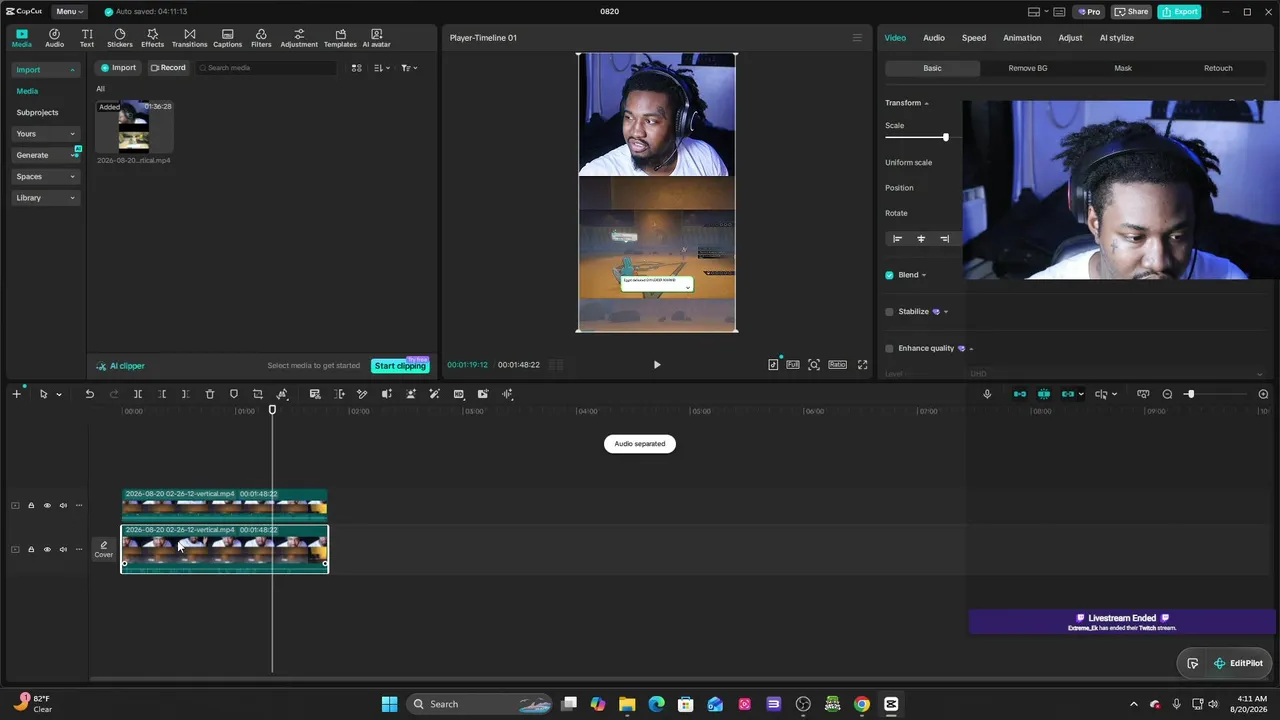
Task: Open the media filter dropdown
Action: pos(409,68)
